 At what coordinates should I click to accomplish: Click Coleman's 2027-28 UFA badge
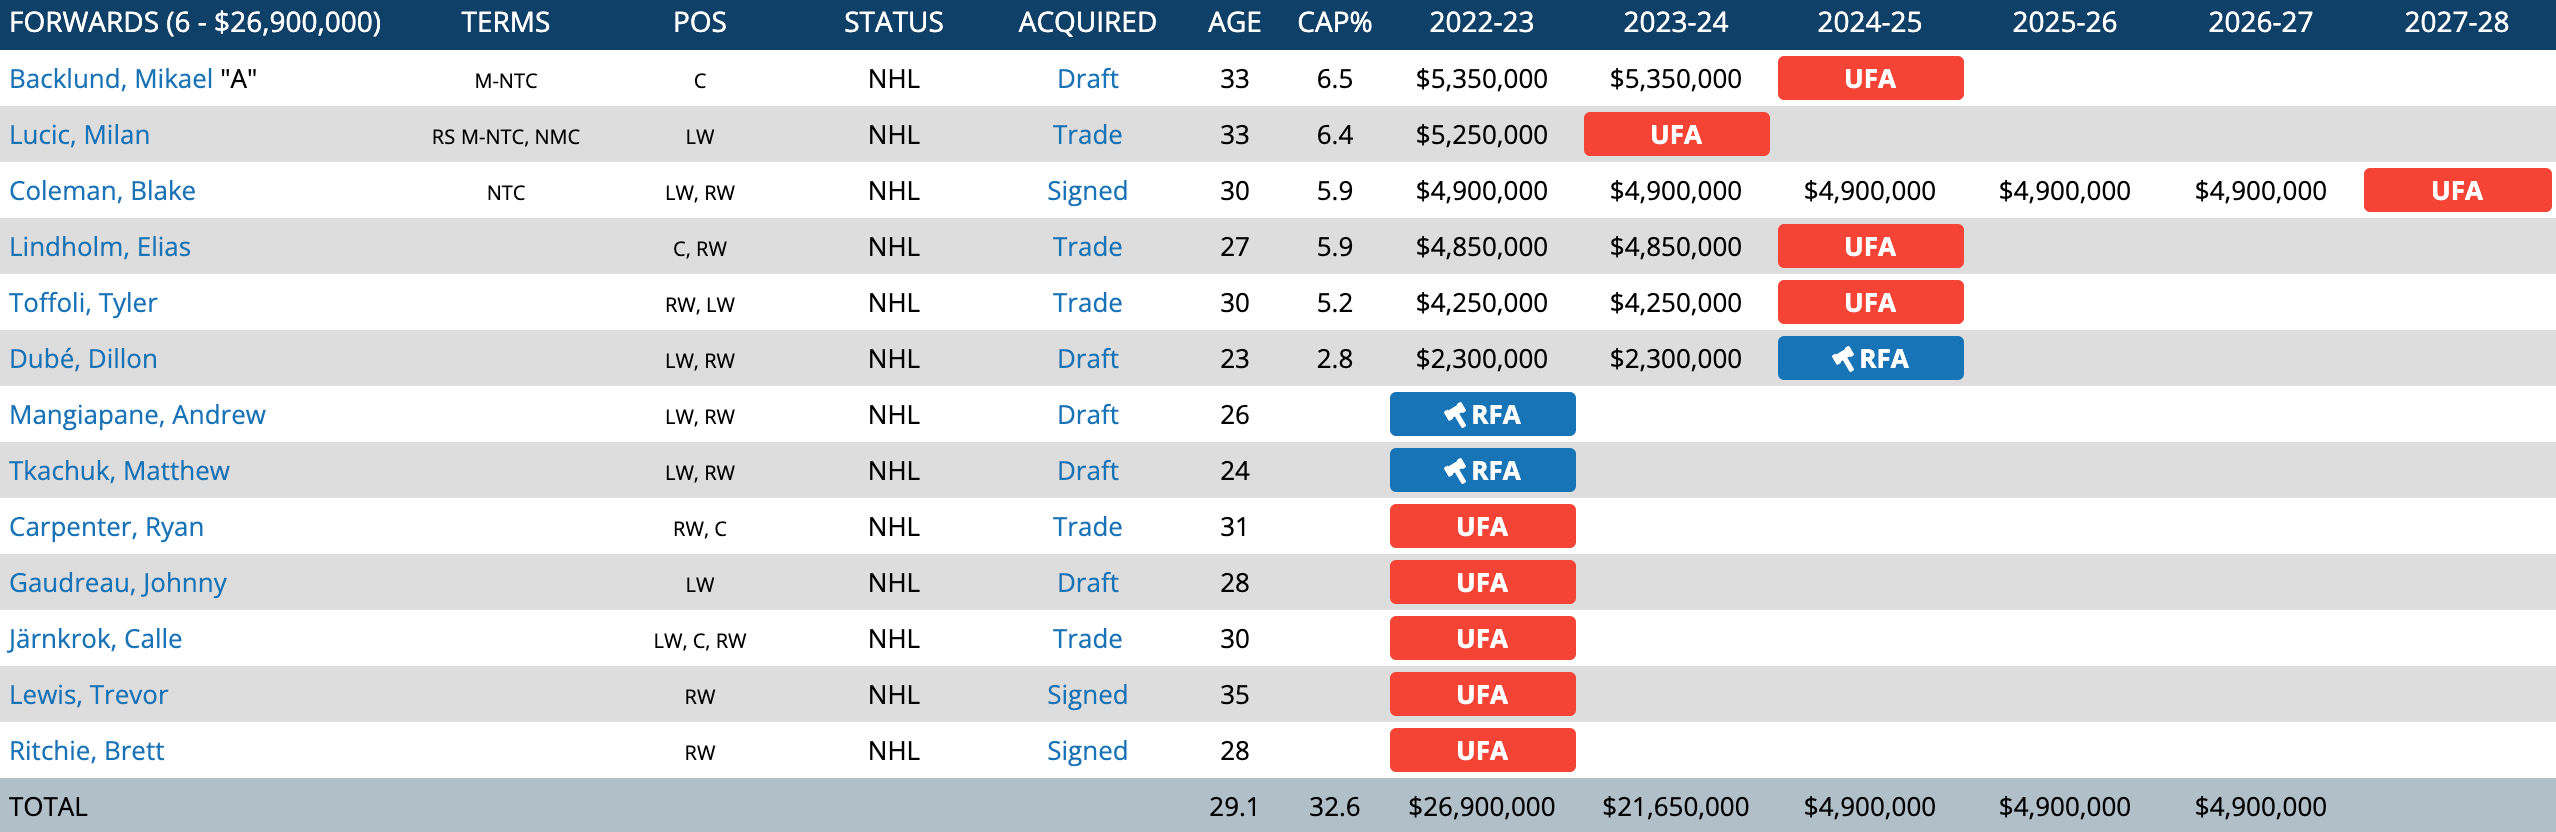click(x=2456, y=190)
